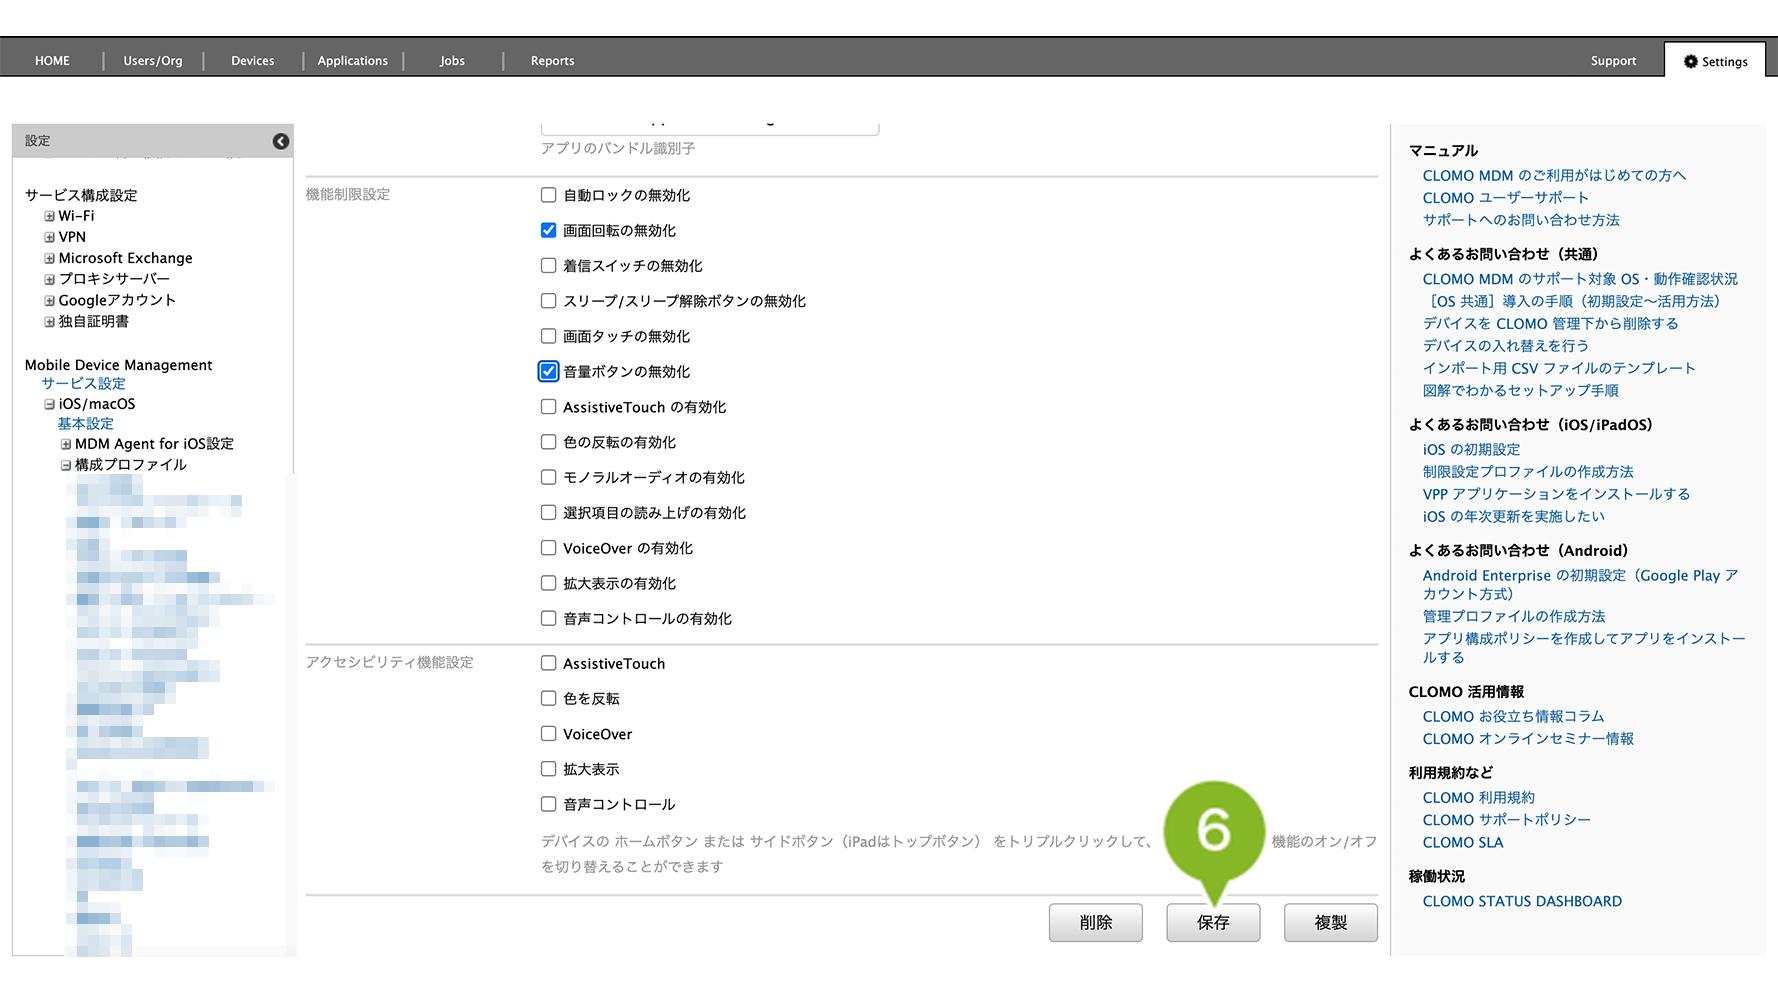
Task: Collapse the 構成プロファイル tree node
Action: 65,465
